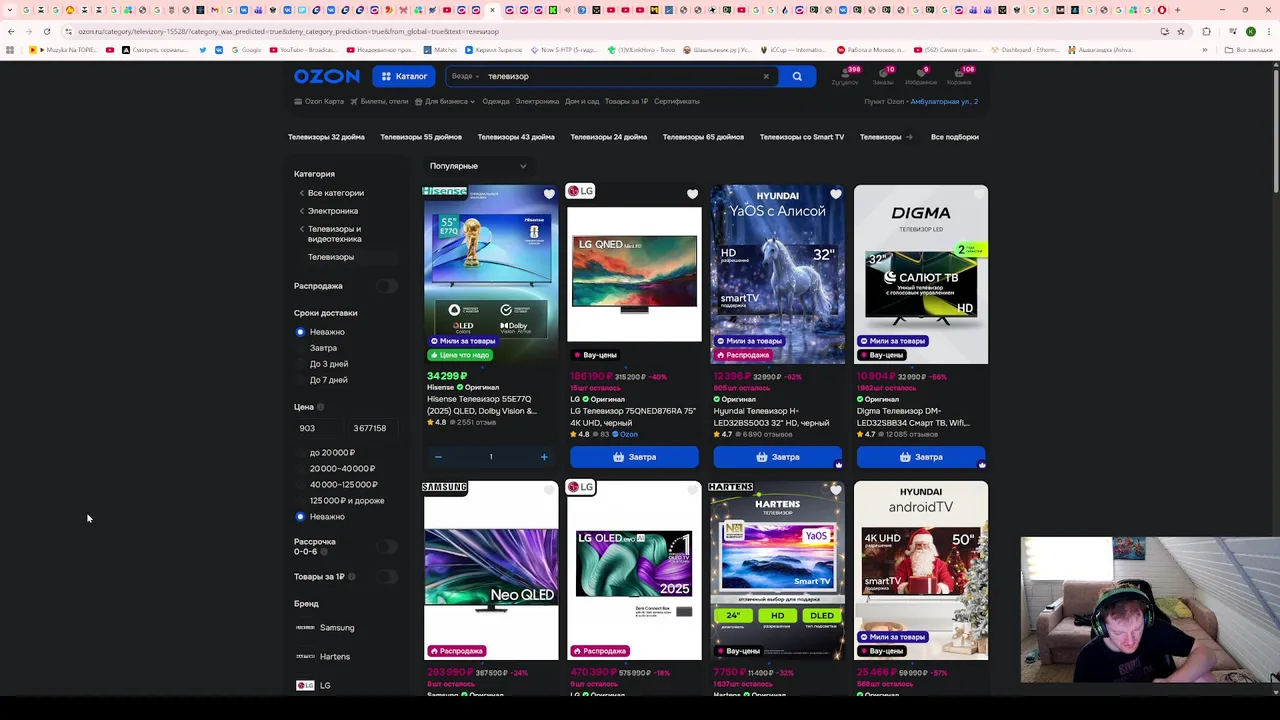Open the Амбулаторная ул., 2 pickup address
1280x720 pixels.
tap(944, 101)
